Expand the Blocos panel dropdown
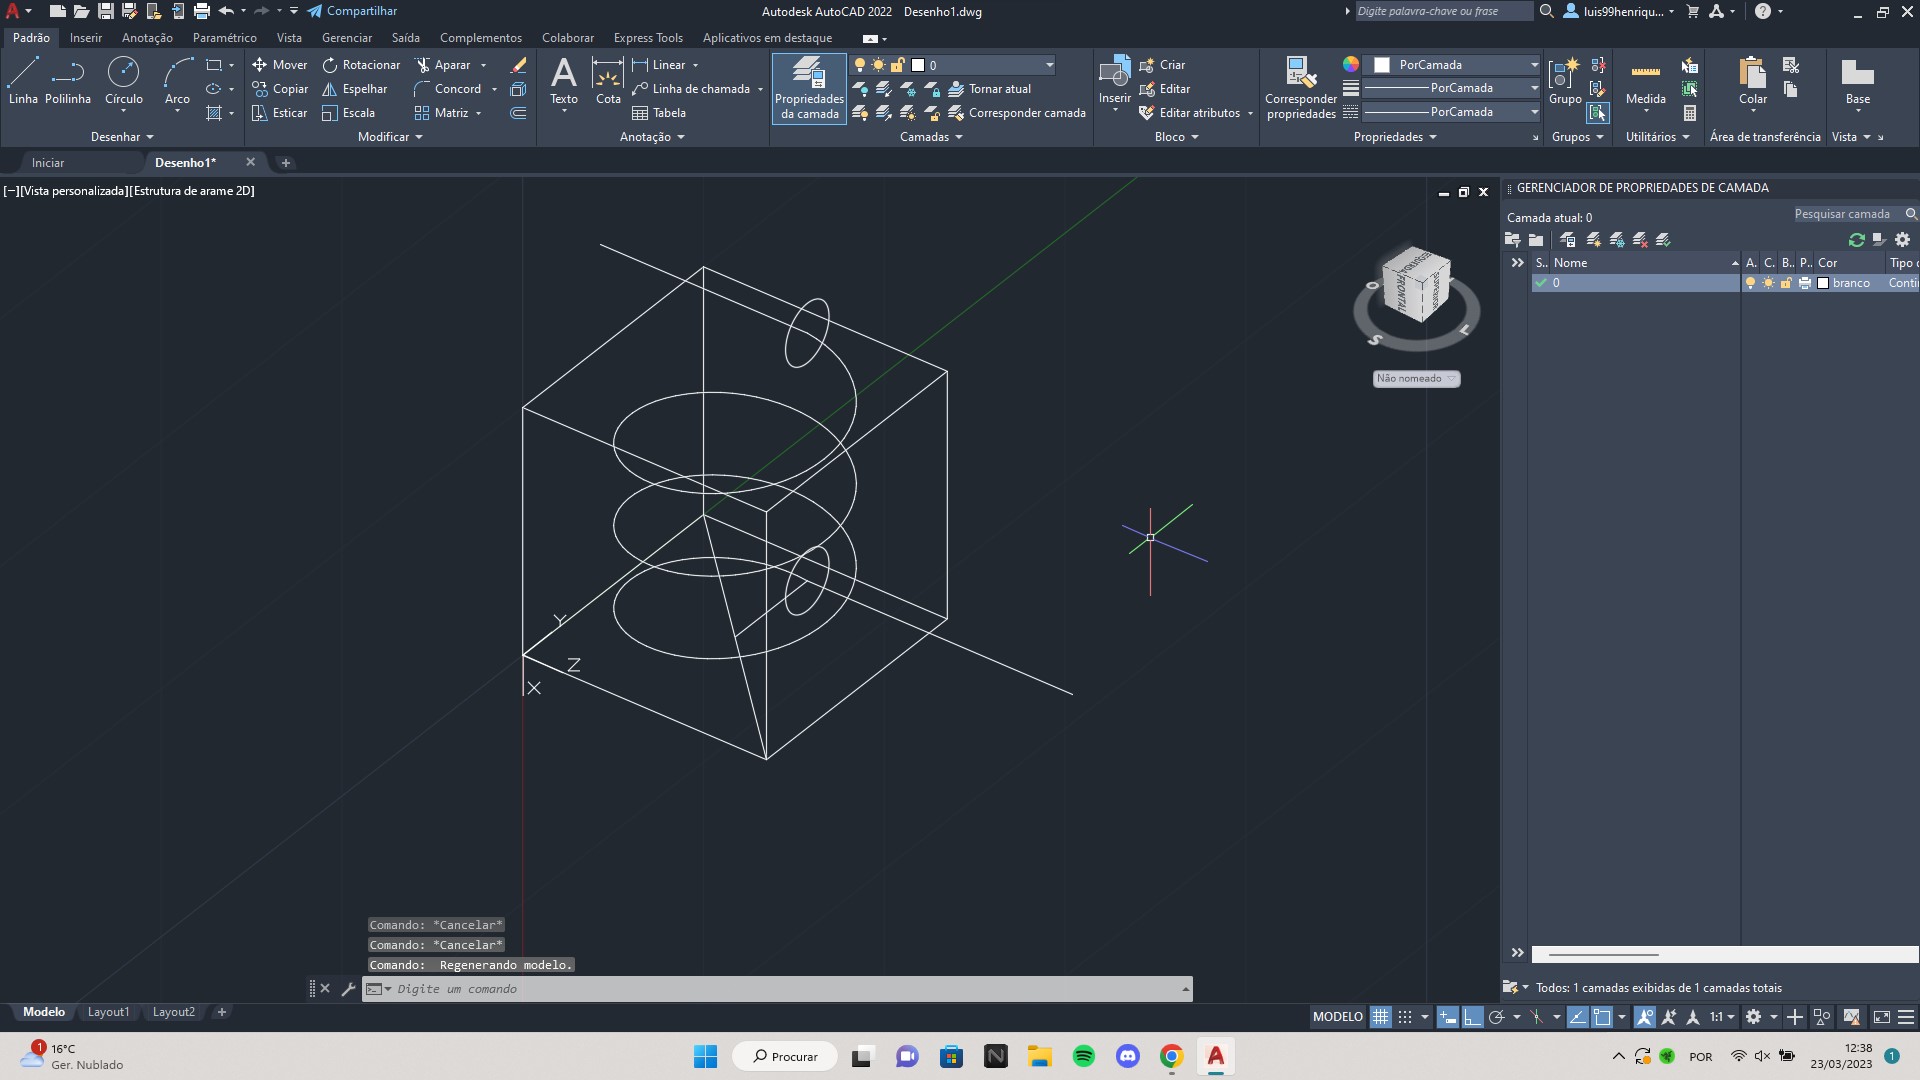The height and width of the screenshot is (1080, 1920). 1196,136
